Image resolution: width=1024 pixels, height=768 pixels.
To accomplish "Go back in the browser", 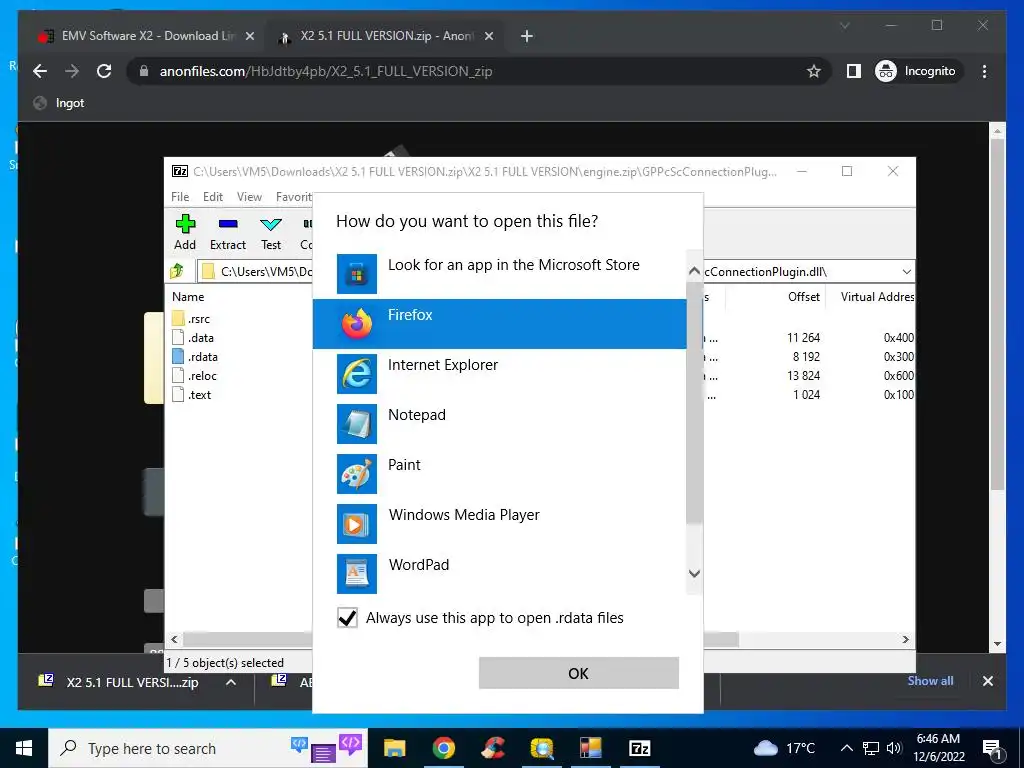I will pyautogui.click(x=40, y=71).
